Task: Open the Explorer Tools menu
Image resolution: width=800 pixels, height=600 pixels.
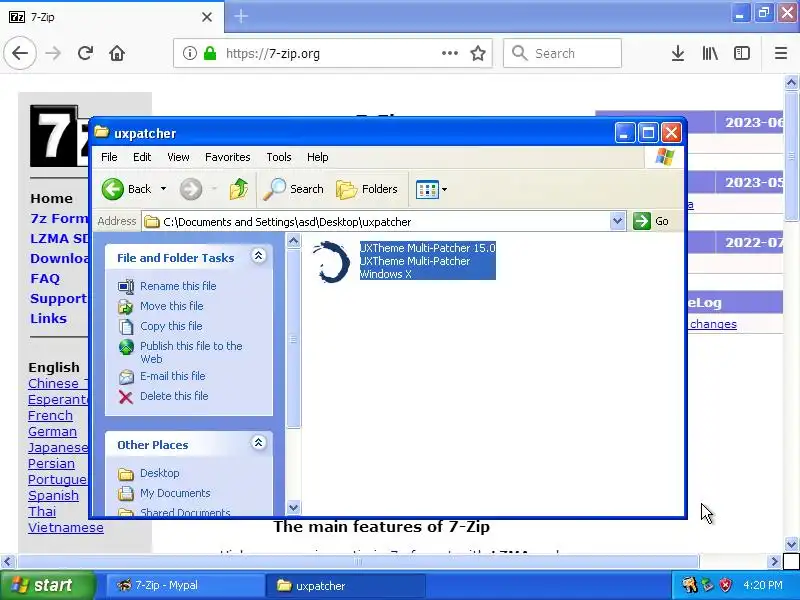Action: pos(279,157)
